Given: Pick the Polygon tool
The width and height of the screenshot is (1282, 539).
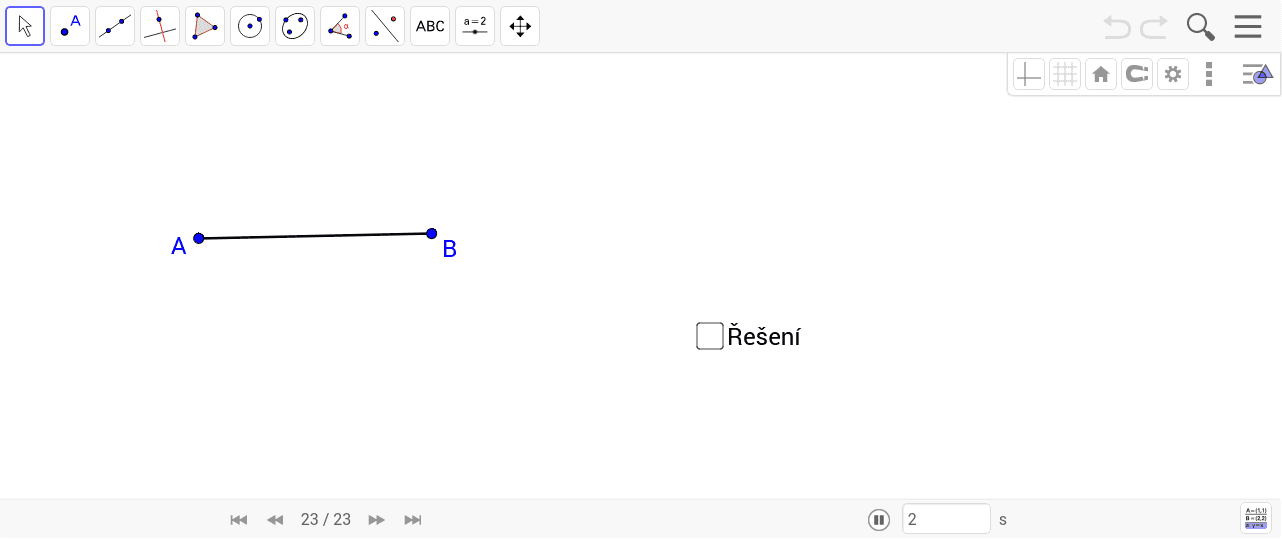Looking at the screenshot, I should pos(205,26).
